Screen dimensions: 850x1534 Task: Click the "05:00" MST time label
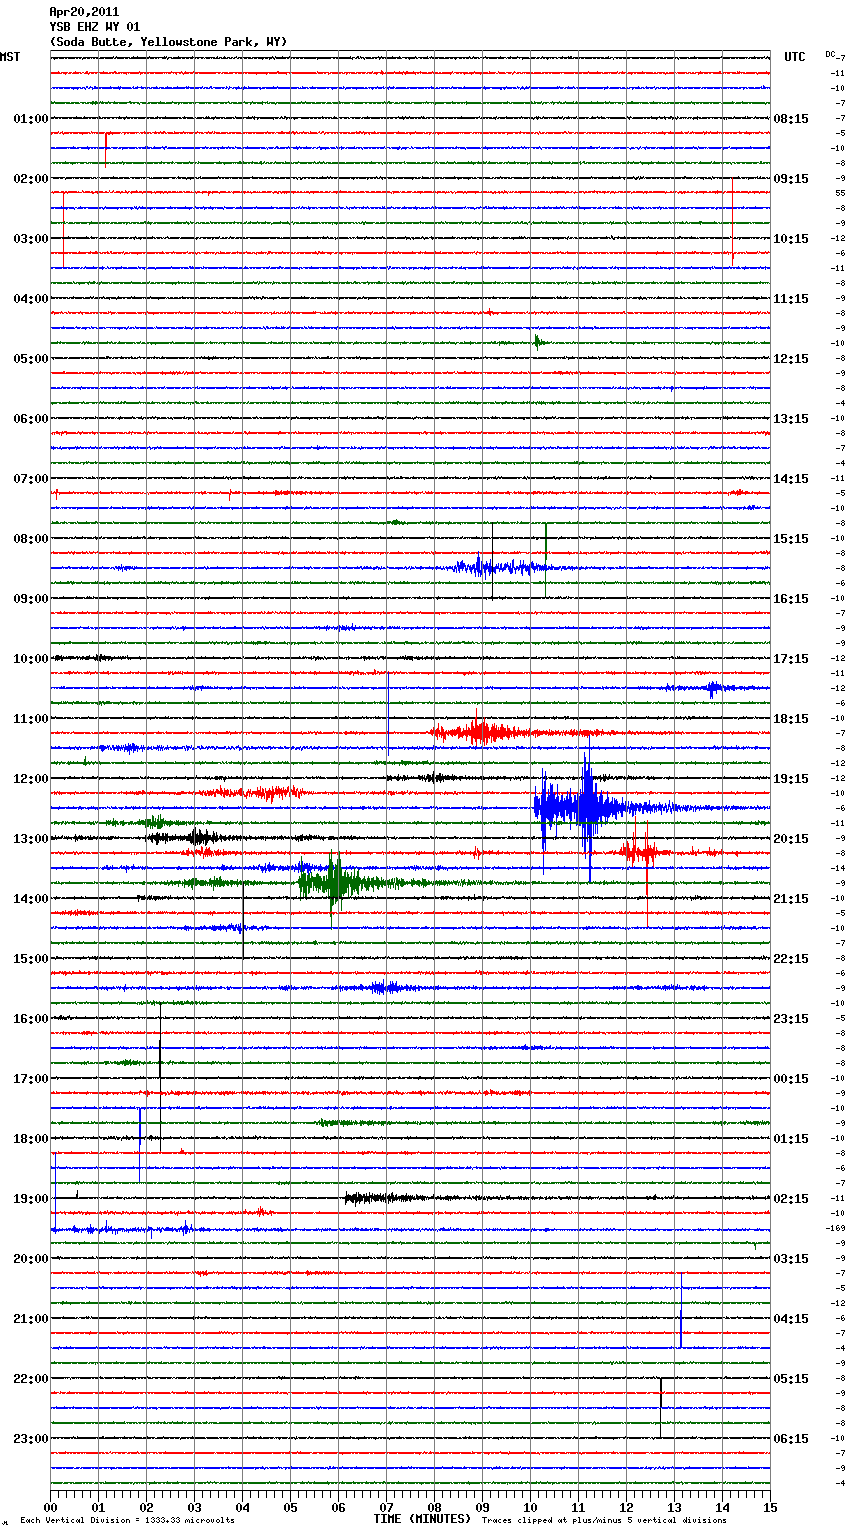tap(31, 359)
